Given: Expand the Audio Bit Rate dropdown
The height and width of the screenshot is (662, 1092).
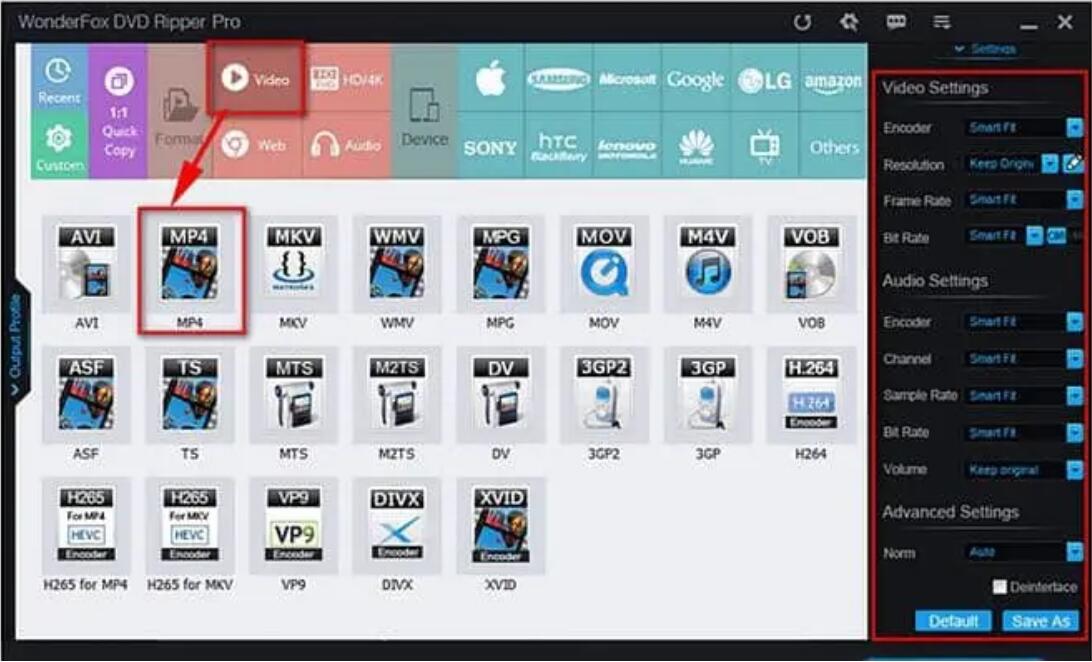Looking at the screenshot, I should [1075, 432].
